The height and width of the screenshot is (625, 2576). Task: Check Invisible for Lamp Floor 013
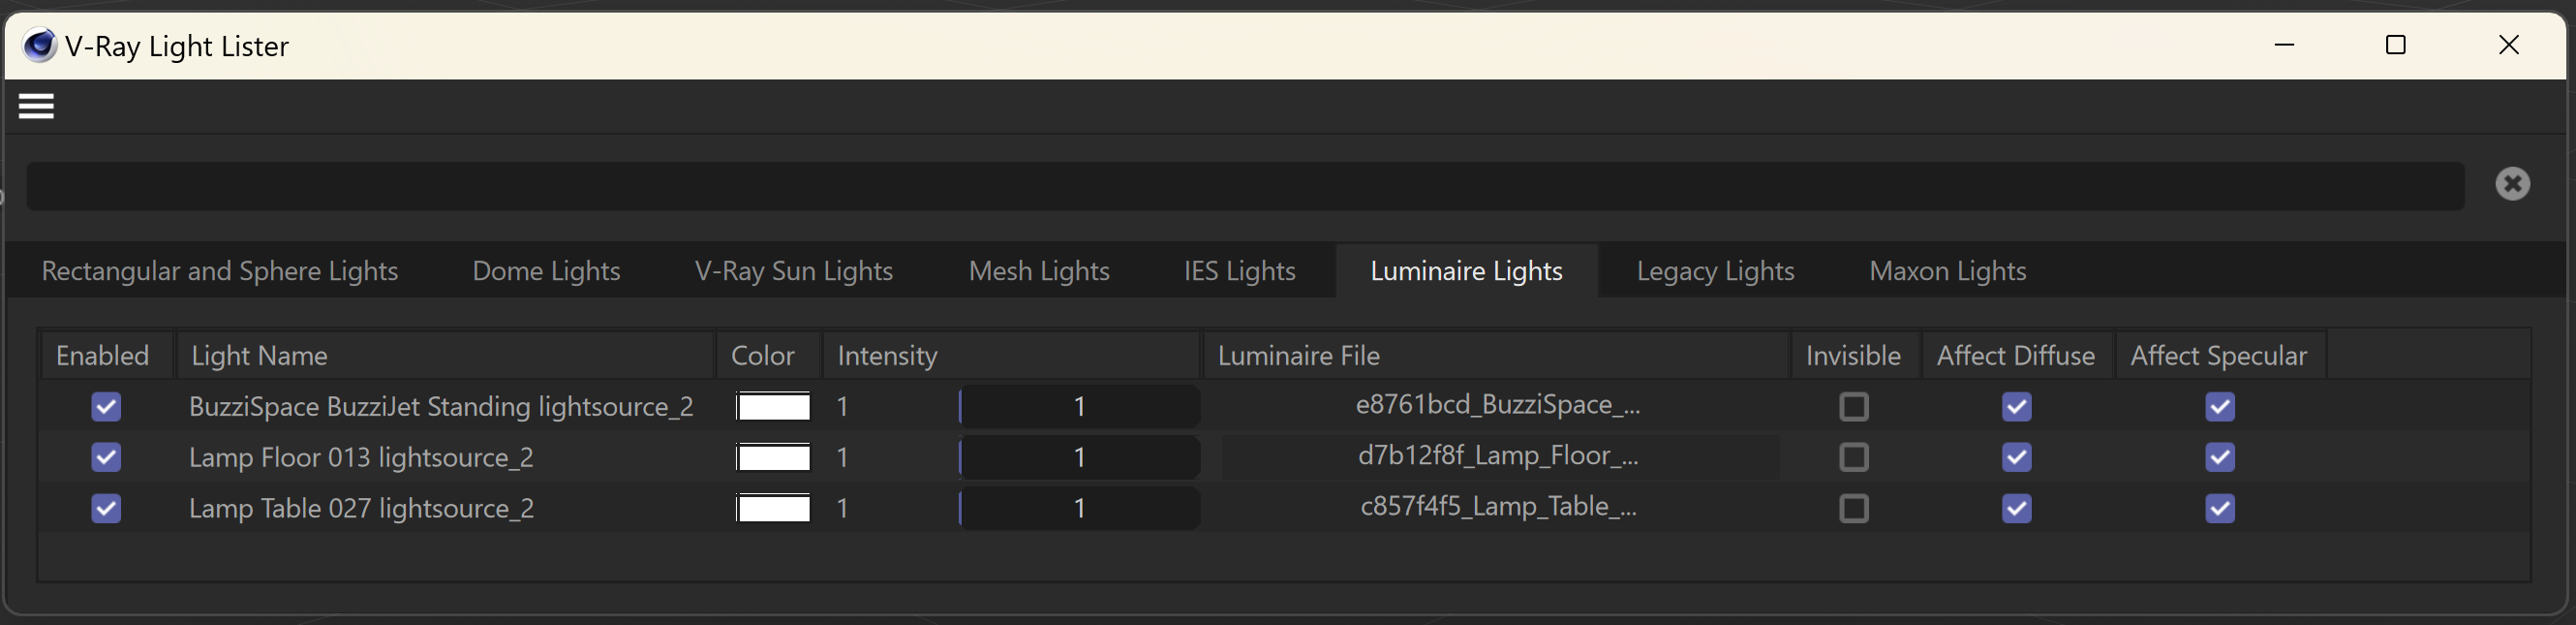1854,458
